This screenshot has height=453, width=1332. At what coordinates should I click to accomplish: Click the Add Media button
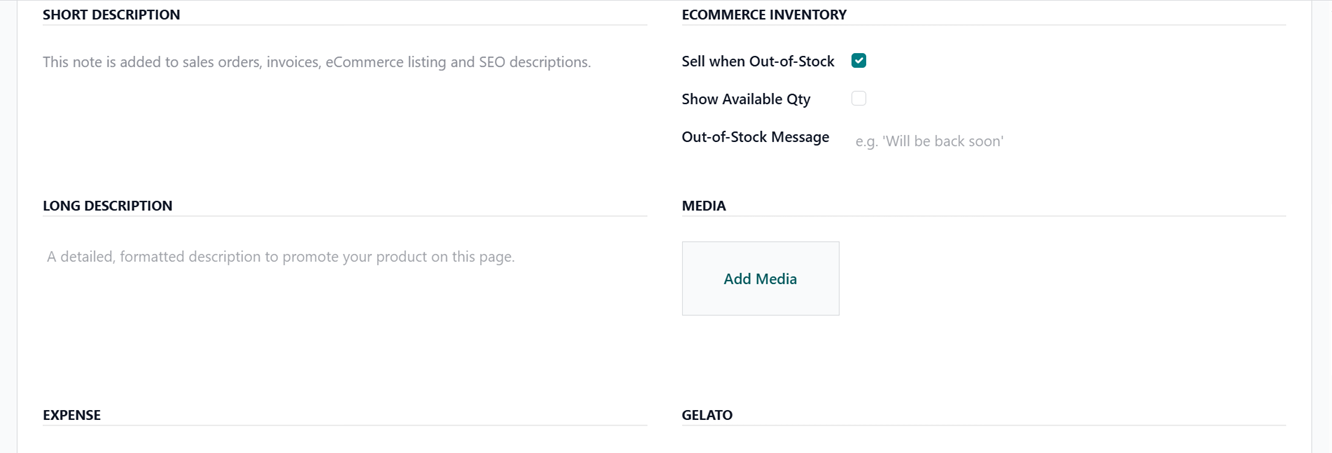point(760,279)
